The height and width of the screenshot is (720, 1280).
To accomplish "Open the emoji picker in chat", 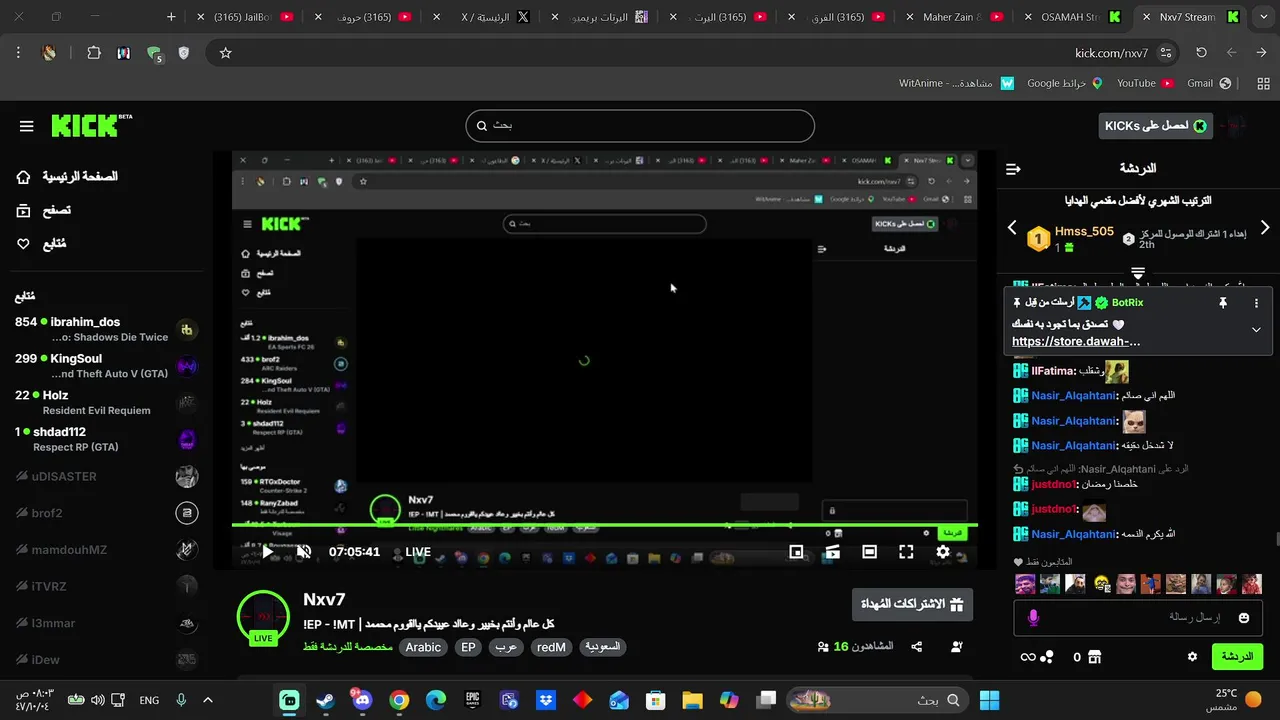I will tap(1244, 618).
